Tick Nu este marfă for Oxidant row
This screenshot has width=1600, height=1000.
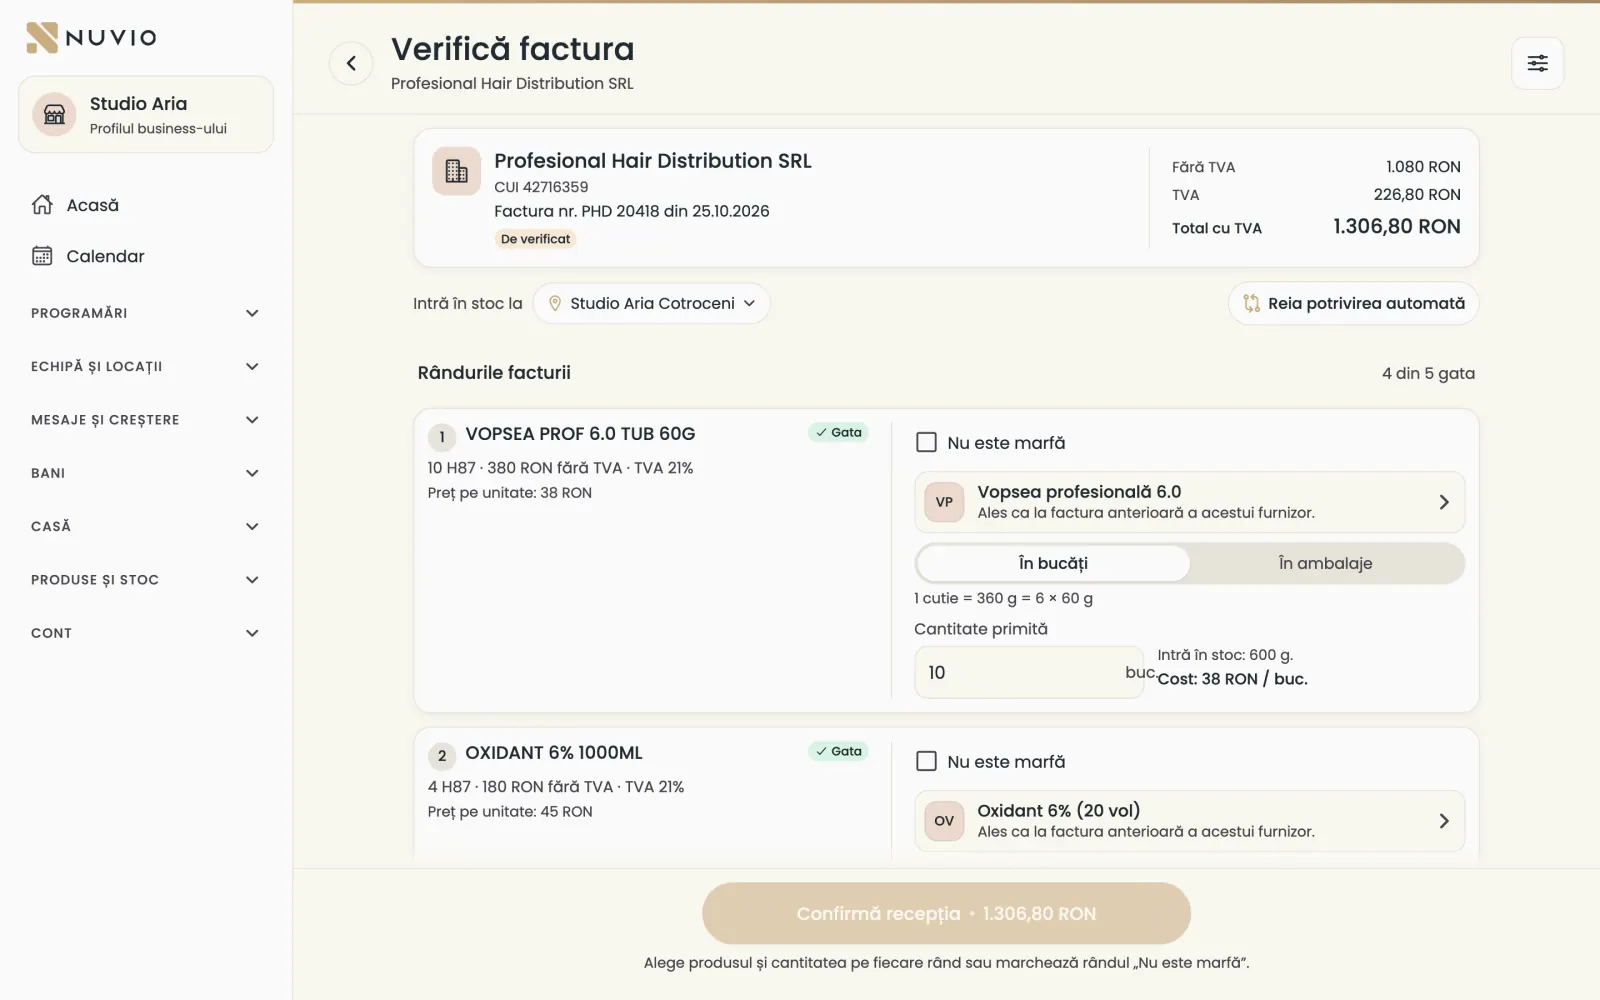(x=927, y=761)
